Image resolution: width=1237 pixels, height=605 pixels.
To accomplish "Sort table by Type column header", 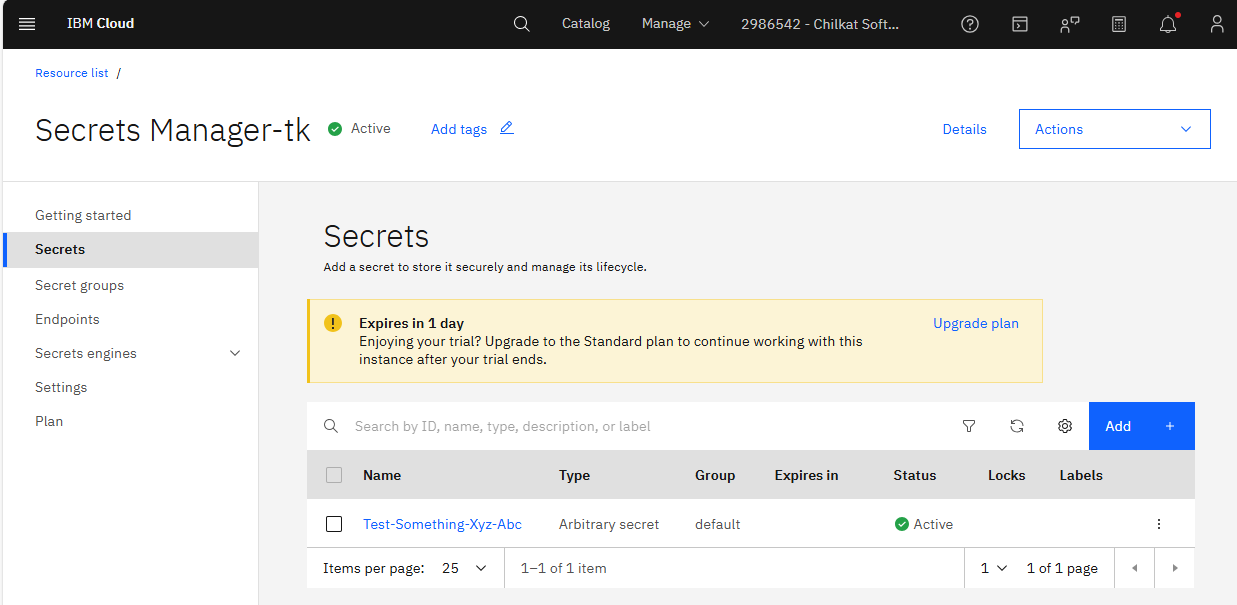I will pos(574,475).
